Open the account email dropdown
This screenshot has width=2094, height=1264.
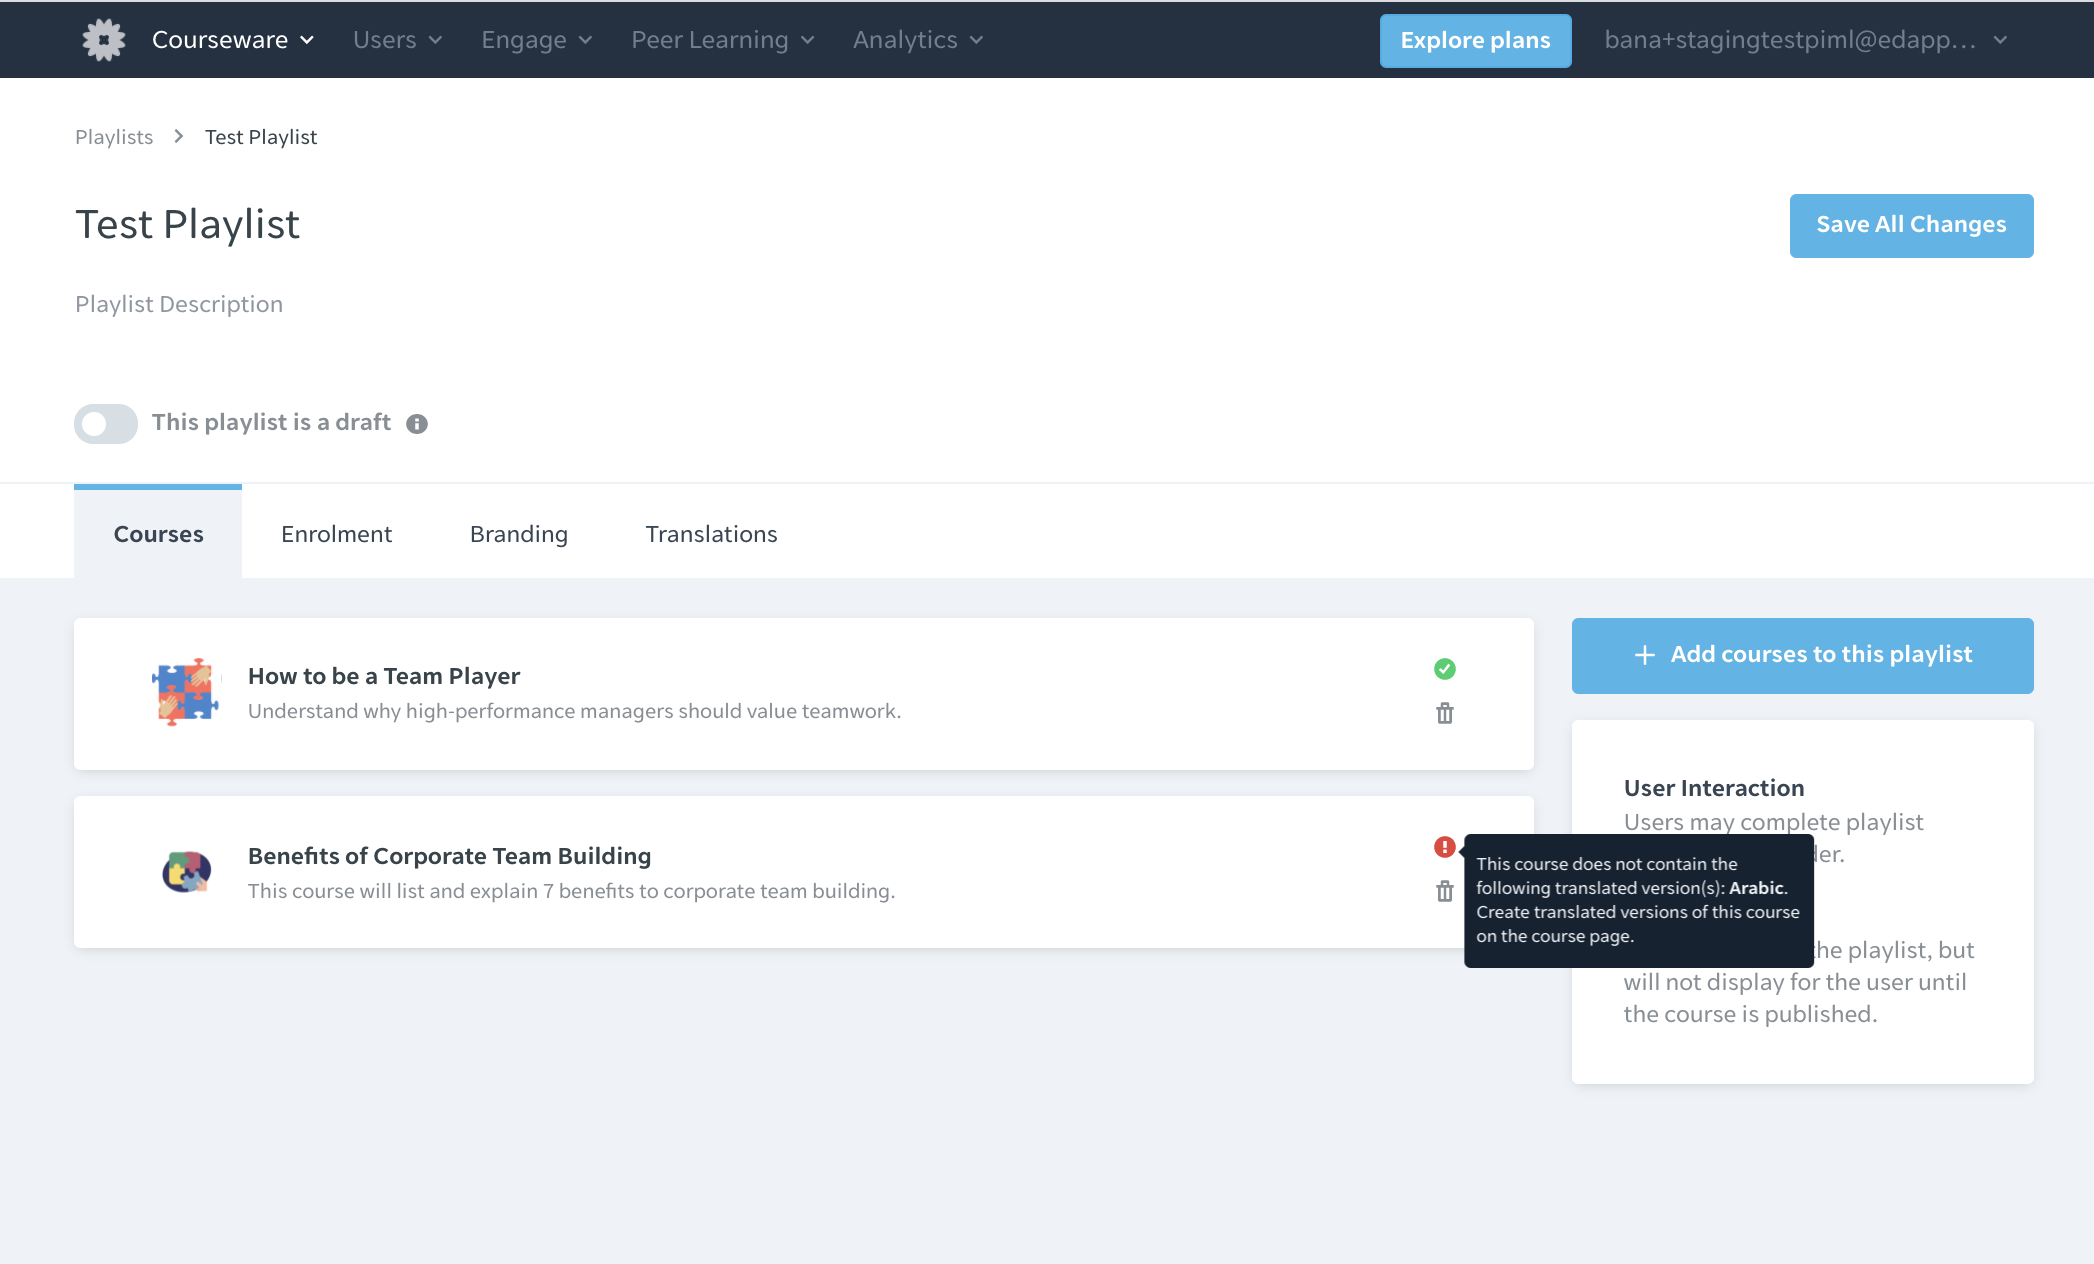[x=1806, y=40]
